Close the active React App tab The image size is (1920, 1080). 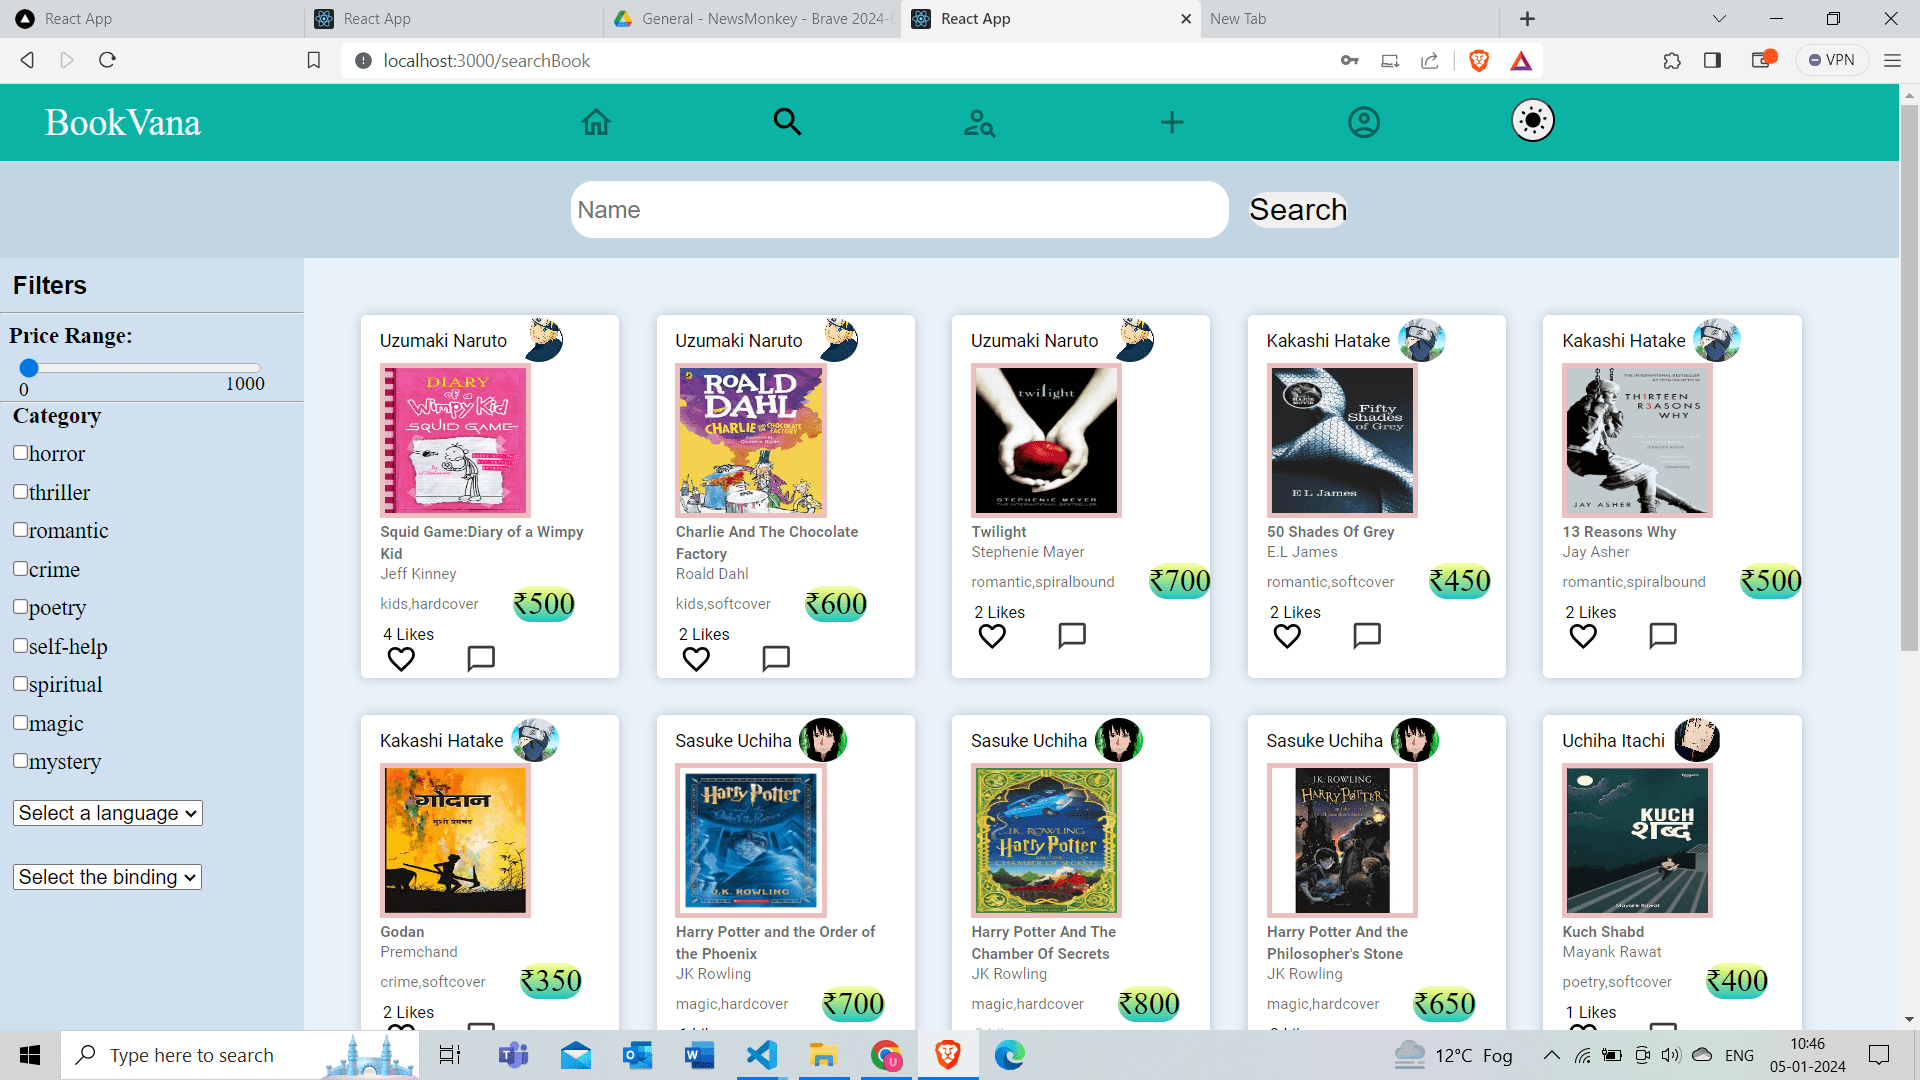coord(1186,19)
